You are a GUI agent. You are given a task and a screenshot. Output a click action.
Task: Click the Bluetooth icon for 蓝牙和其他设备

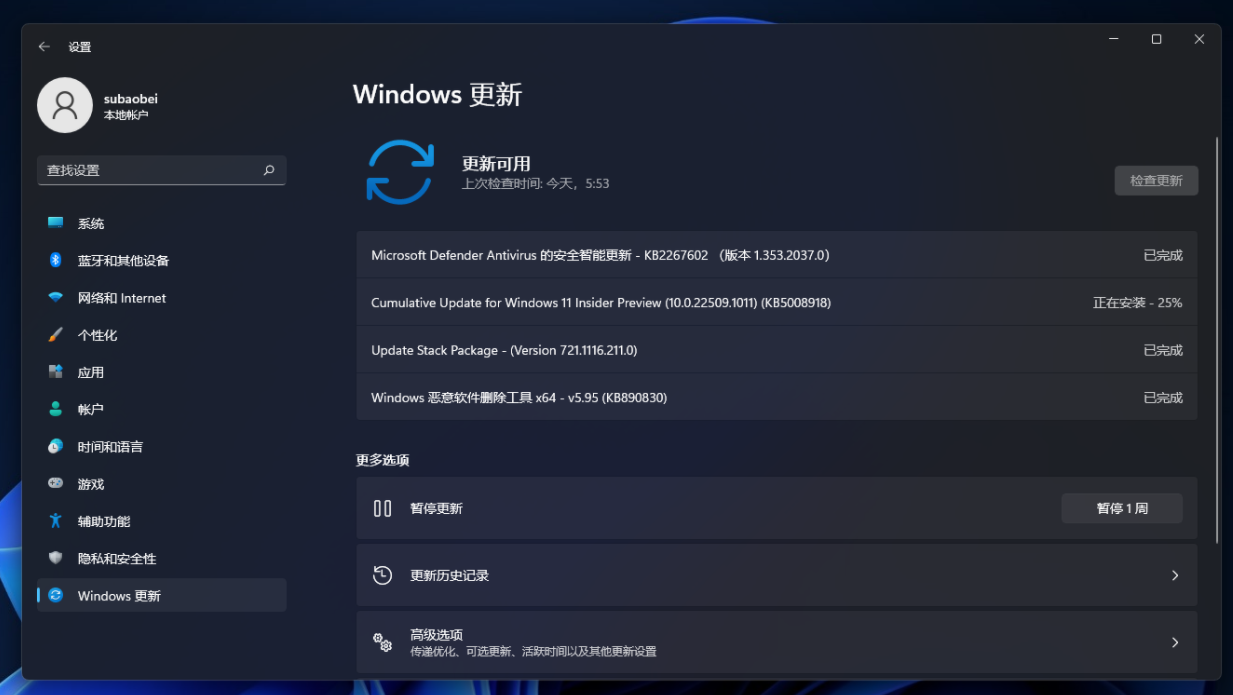56,260
